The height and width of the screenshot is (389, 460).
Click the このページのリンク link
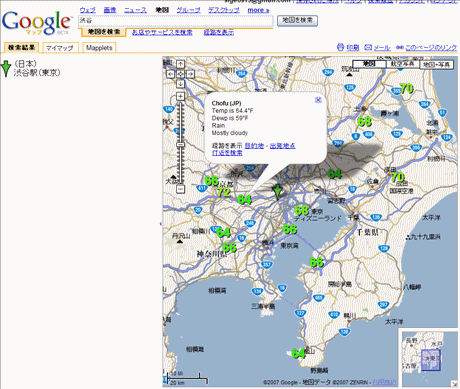pyautogui.click(x=431, y=48)
